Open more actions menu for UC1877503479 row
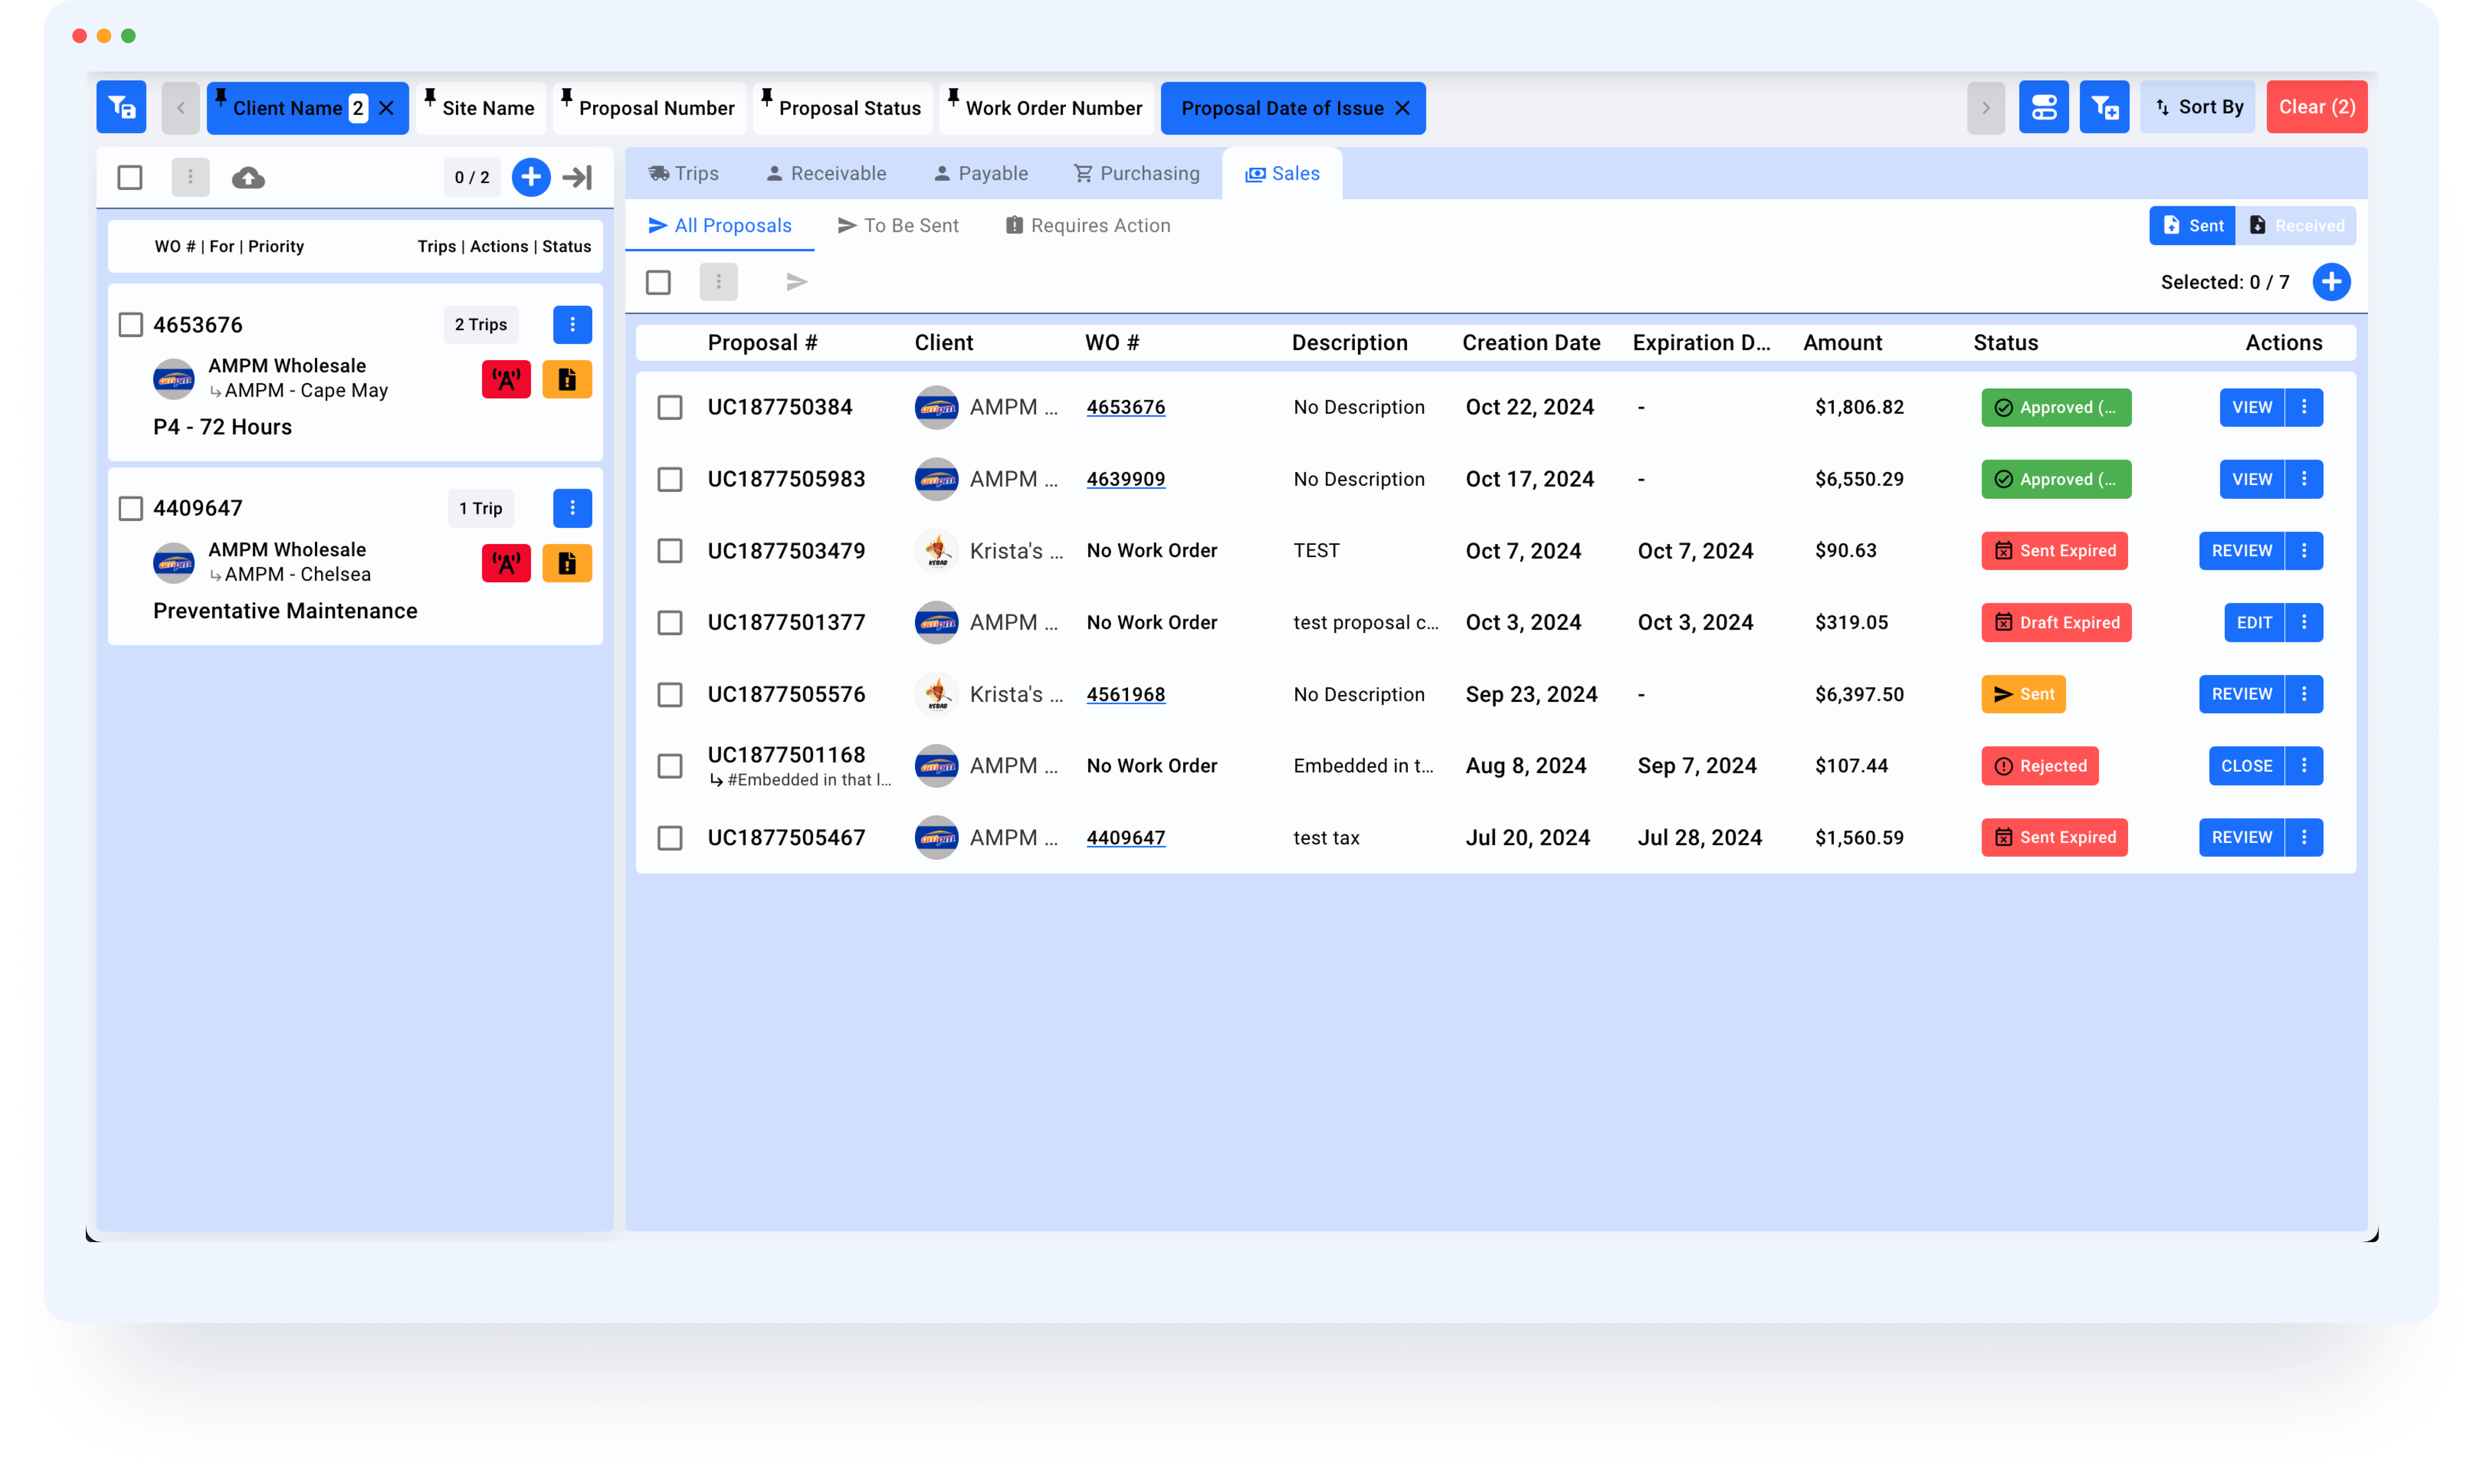Viewport: 2483px width, 1484px height. point(2304,551)
